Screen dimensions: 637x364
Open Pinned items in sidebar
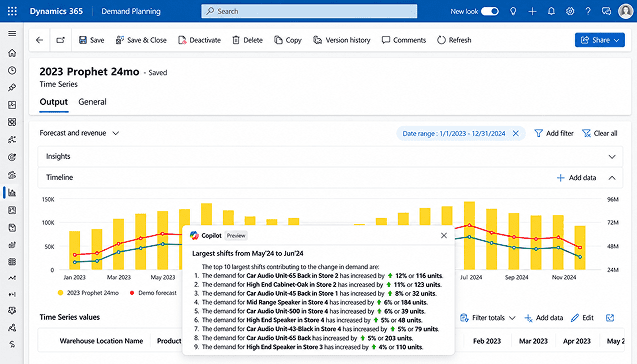[12, 87]
